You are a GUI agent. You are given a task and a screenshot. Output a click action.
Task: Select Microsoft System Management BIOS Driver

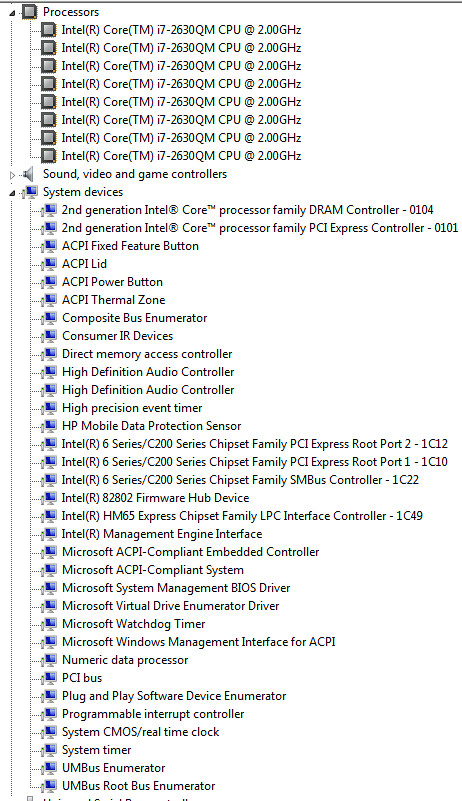(176, 588)
